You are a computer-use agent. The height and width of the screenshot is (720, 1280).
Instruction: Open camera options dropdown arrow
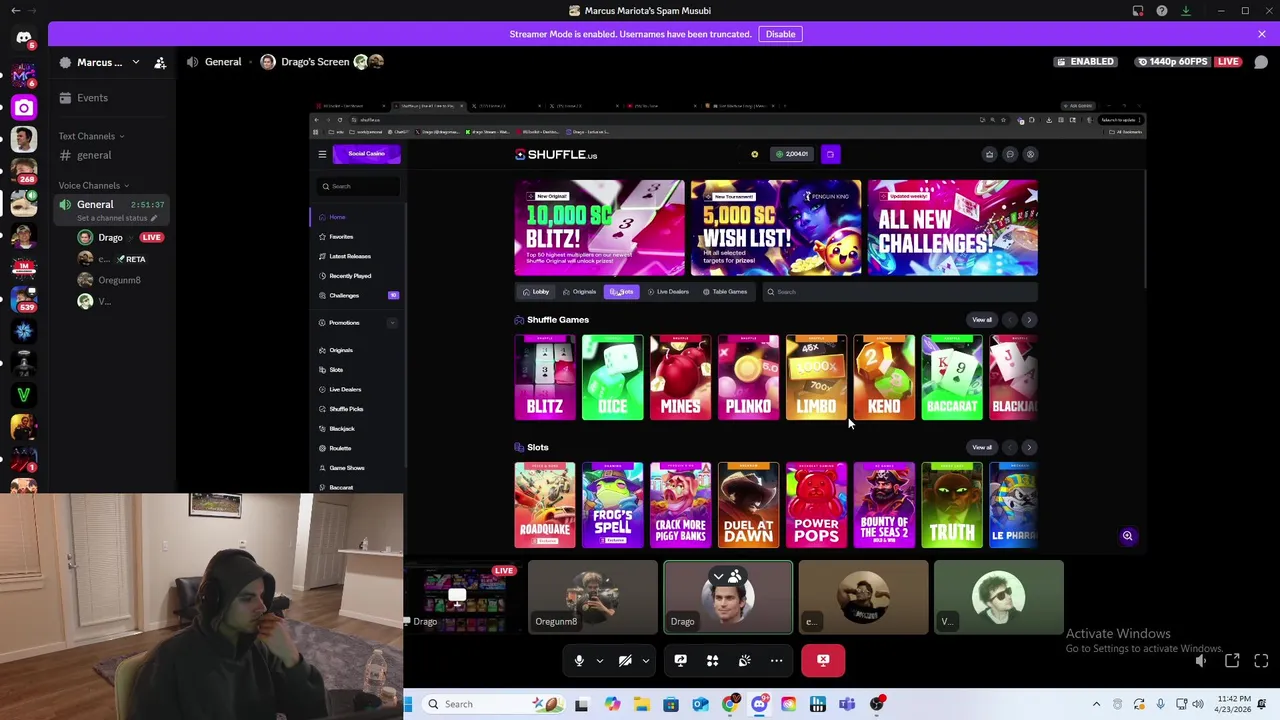[646, 660]
